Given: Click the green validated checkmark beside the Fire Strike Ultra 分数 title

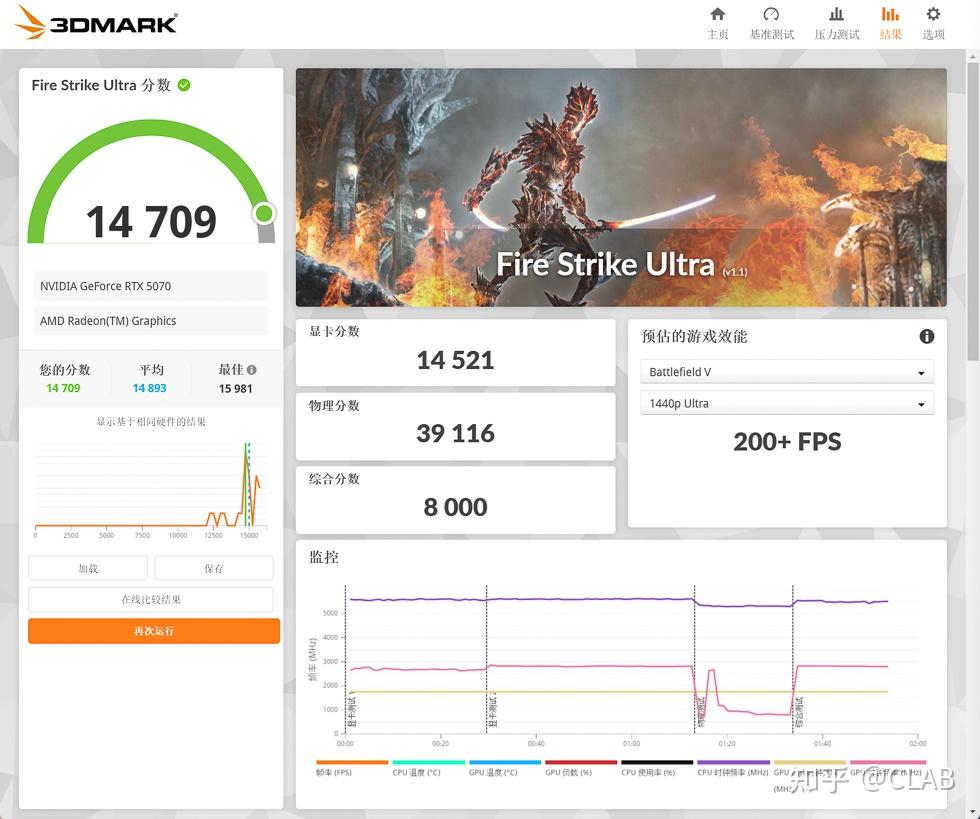Looking at the screenshot, I should point(184,85).
